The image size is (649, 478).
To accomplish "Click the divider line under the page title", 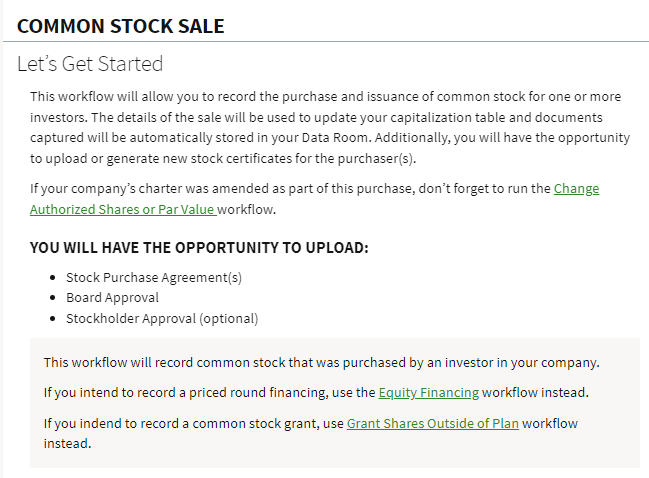I will click(324, 42).
